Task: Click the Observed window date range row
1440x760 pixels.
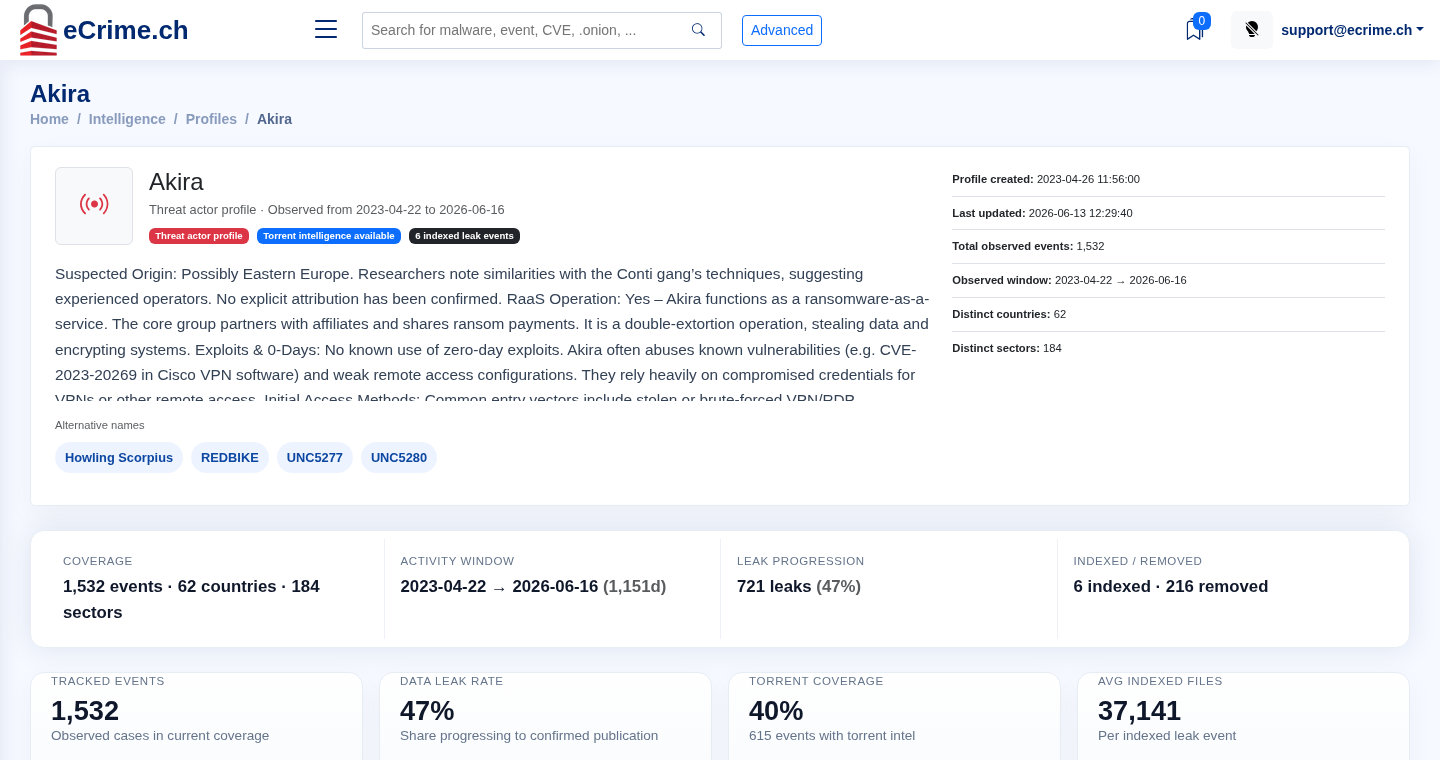Action: (1168, 280)
